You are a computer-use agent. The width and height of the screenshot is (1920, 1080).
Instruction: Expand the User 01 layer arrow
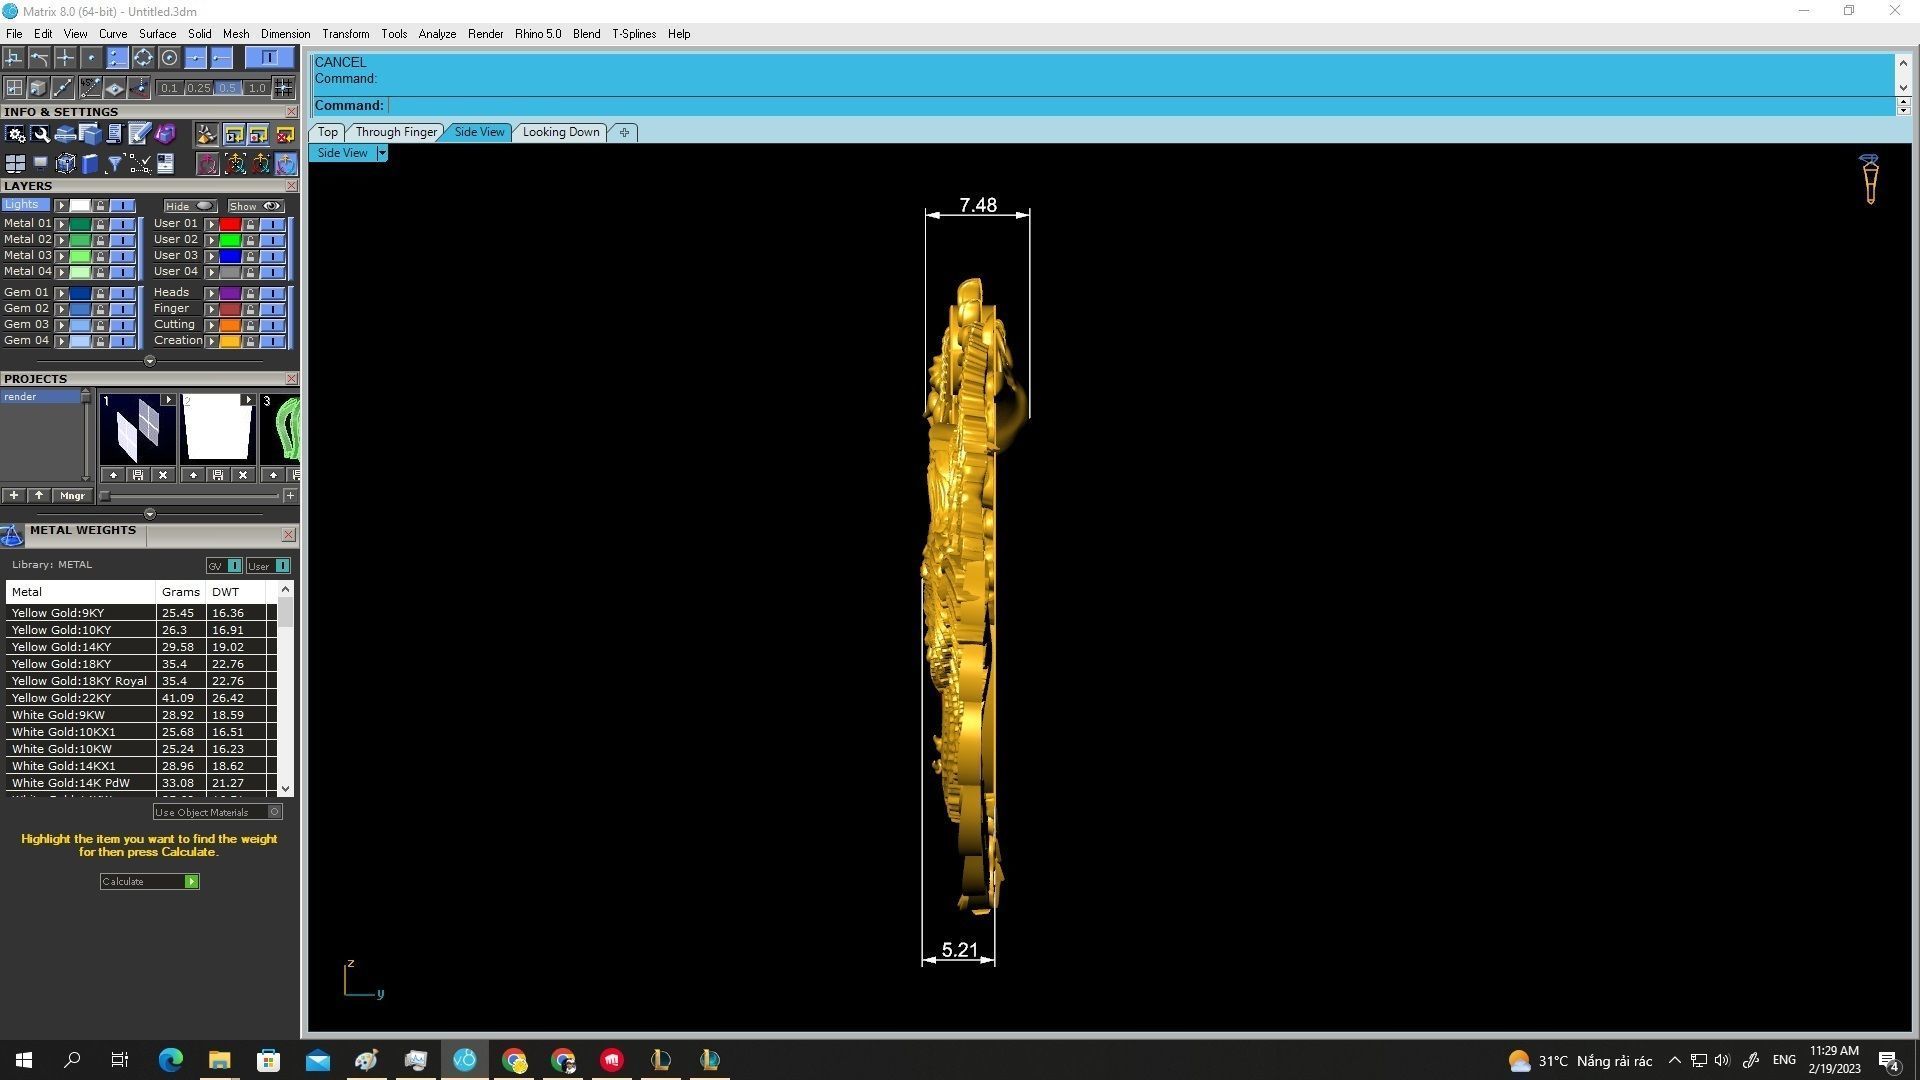pos(211,224)
